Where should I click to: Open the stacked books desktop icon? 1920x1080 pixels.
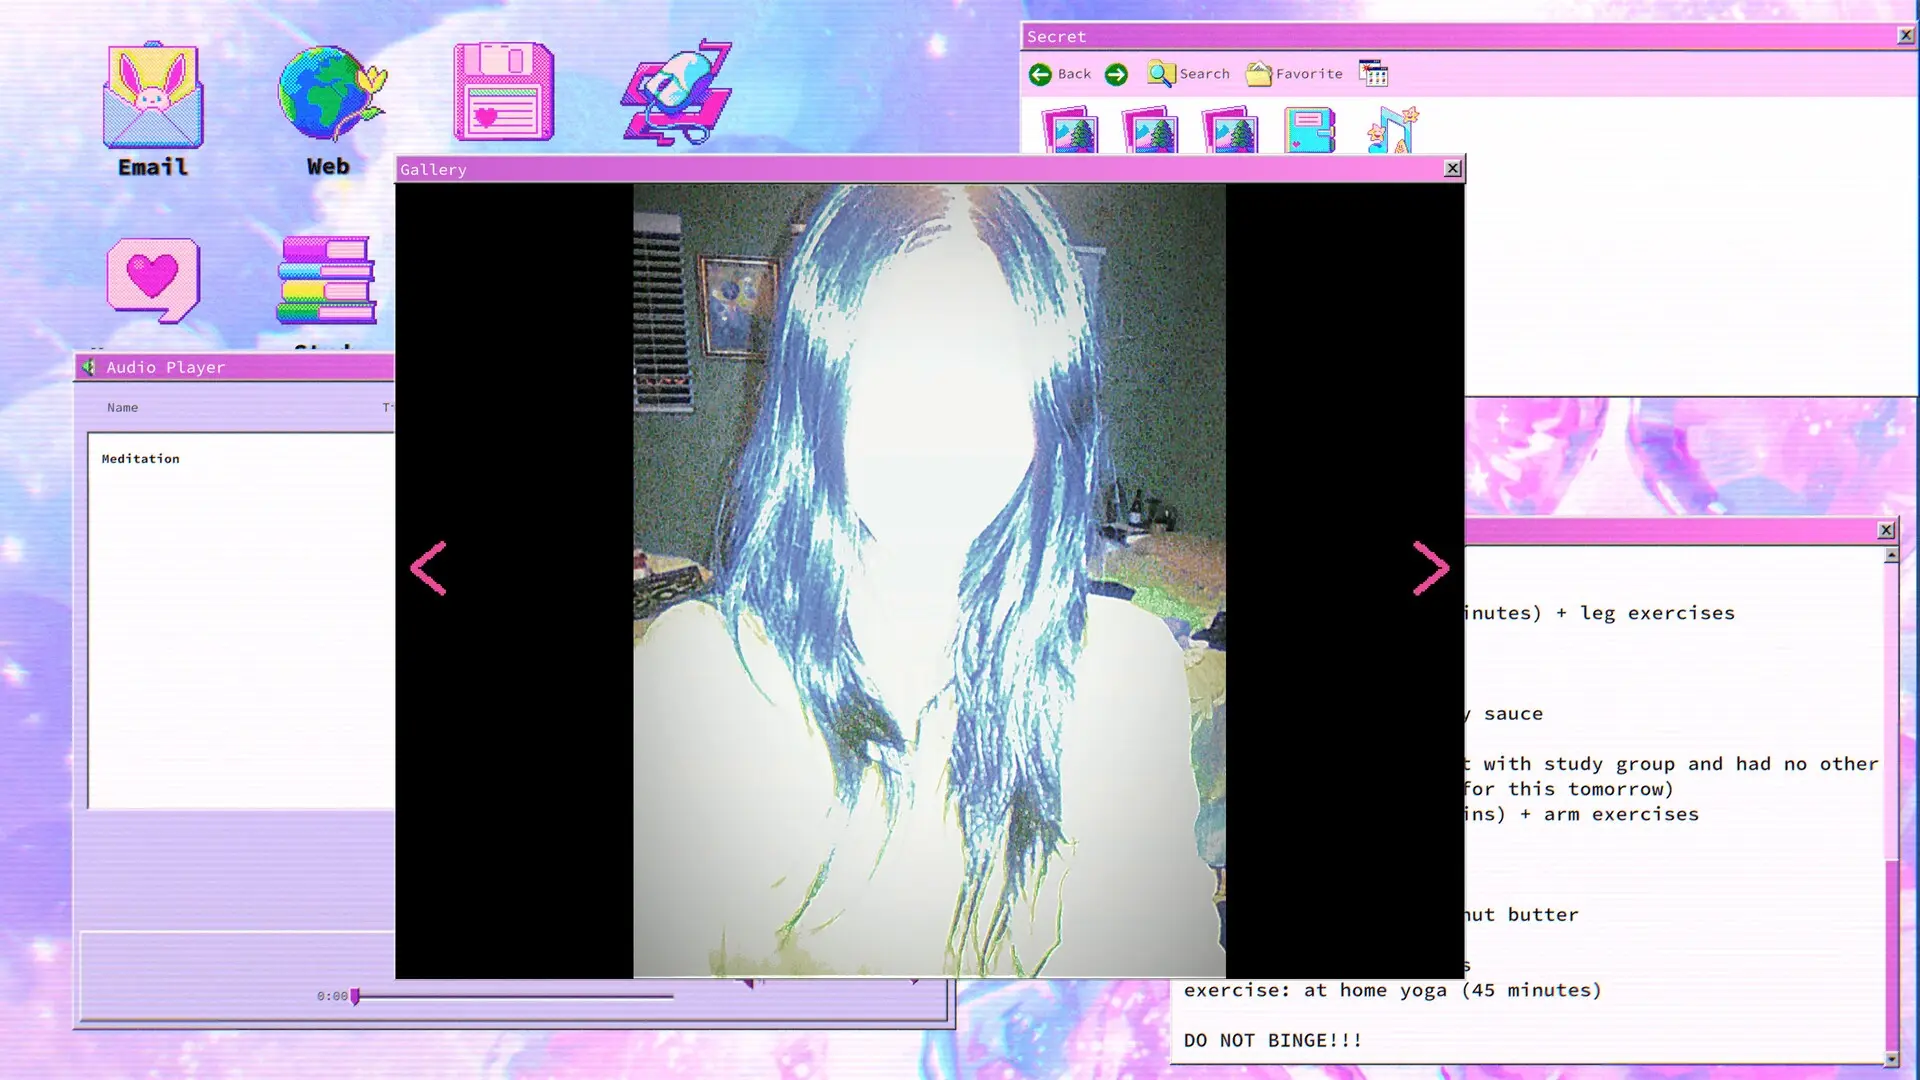pyautogui.click(x=326, y=280)
